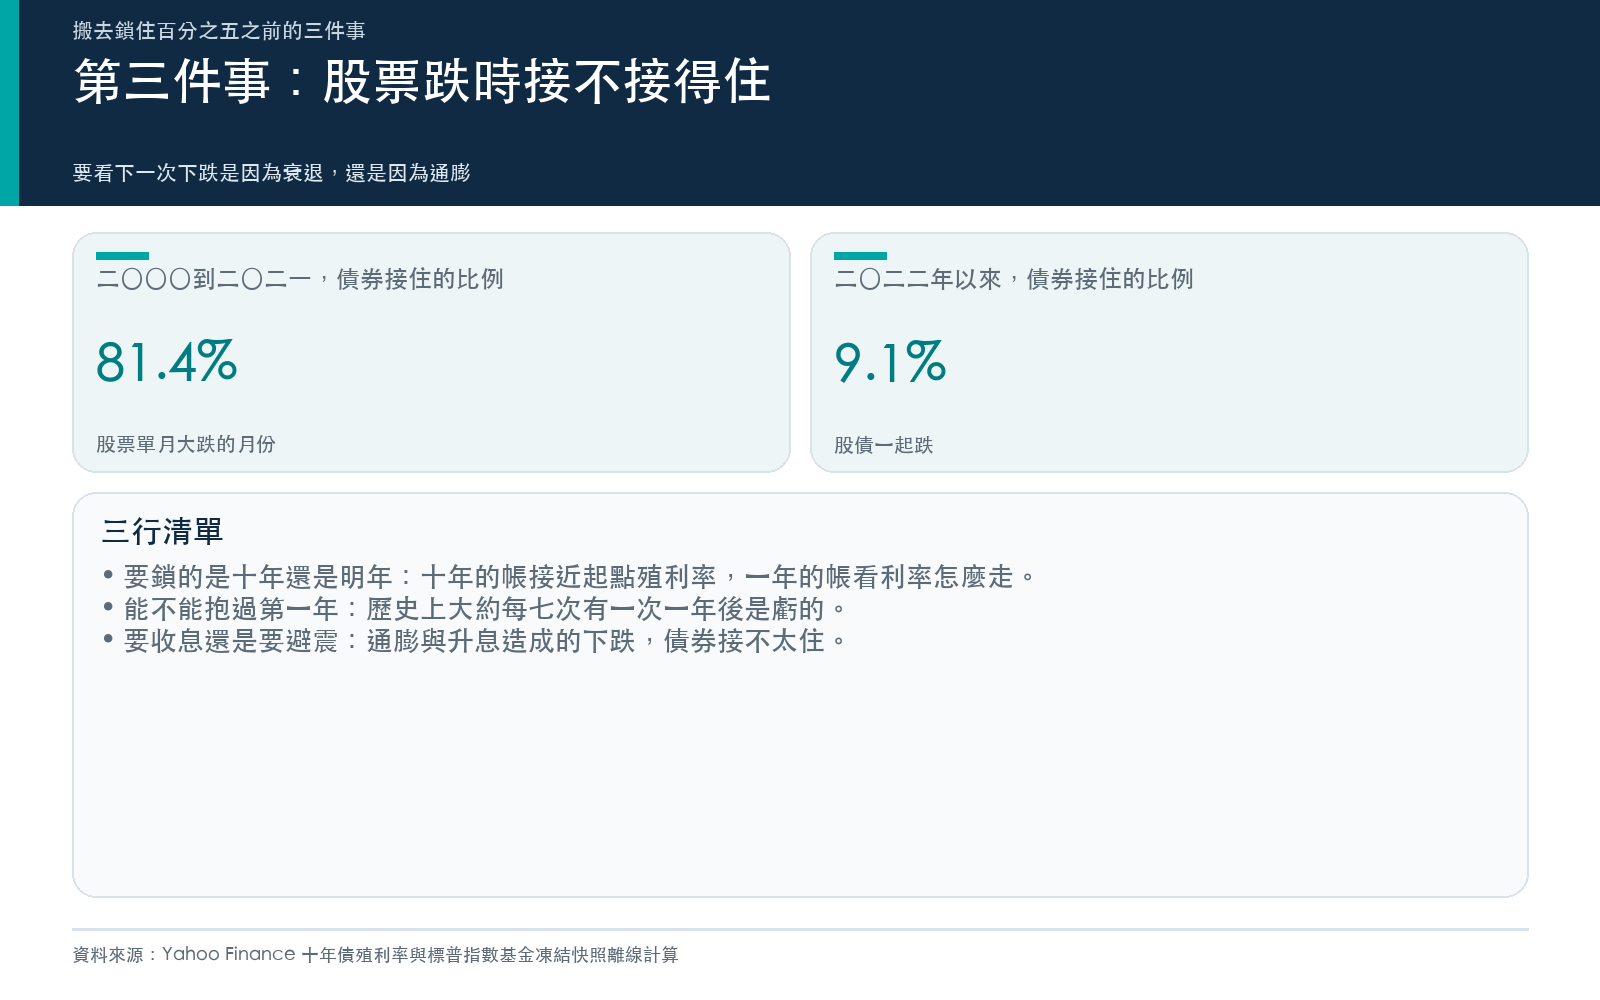Click the subtitle 要看下一次下跌是因為衰退，還是因為通膨
Screen dimensions: 1600x1000
(272, 173)
